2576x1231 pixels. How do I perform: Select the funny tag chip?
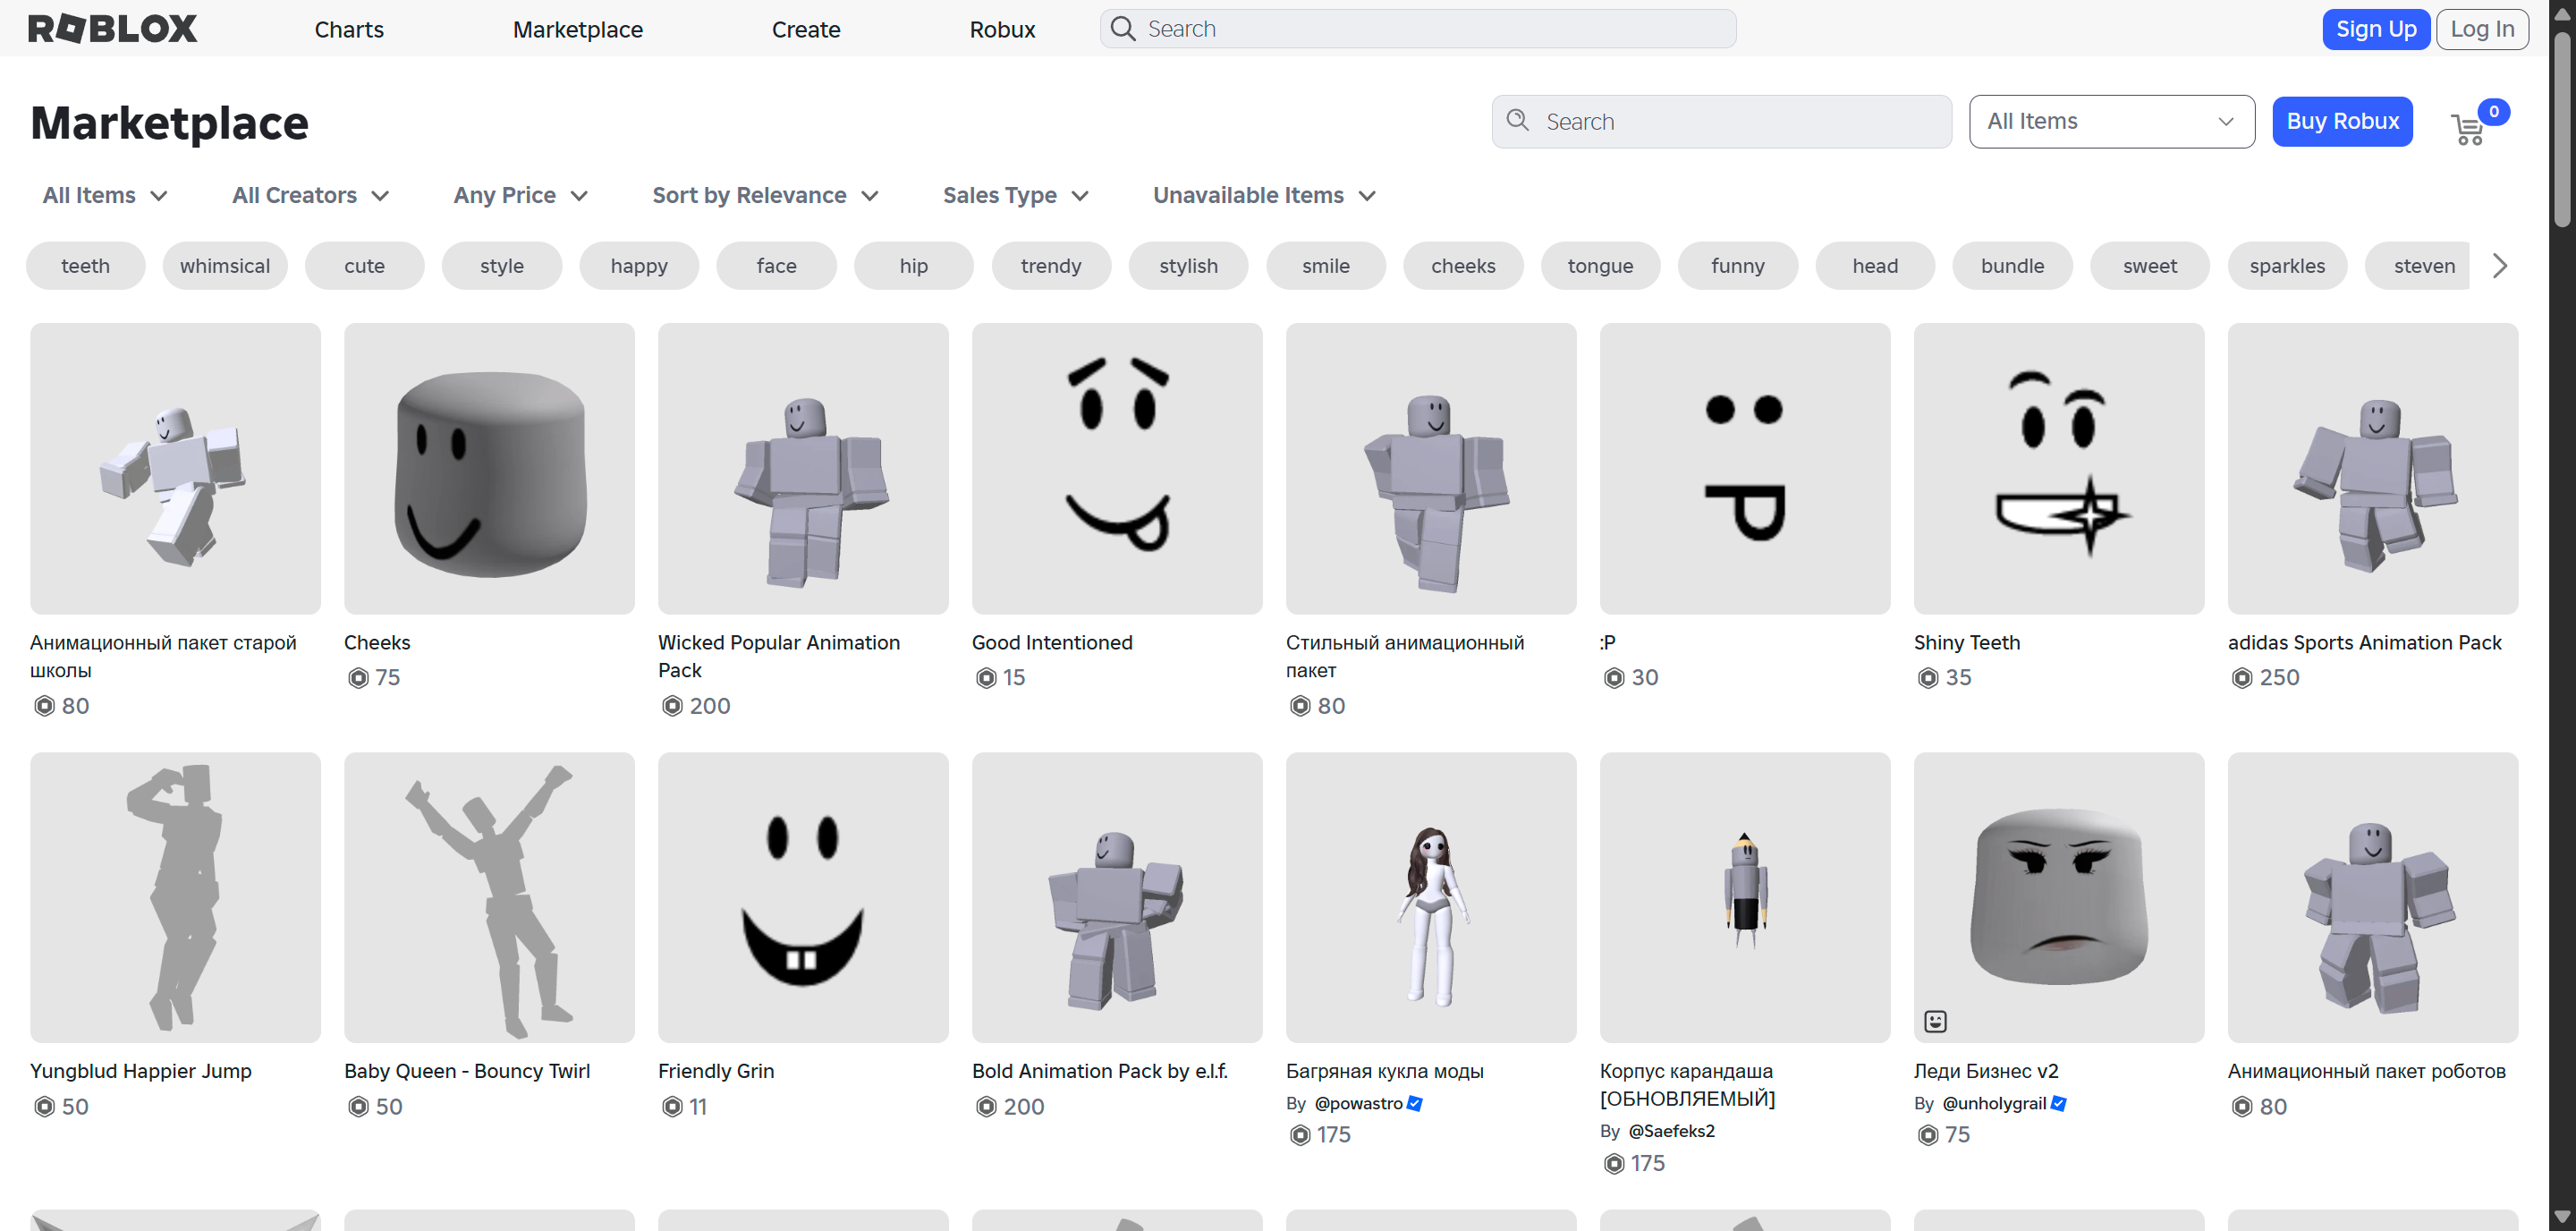pyautogui.click(x=1738, y=266)
